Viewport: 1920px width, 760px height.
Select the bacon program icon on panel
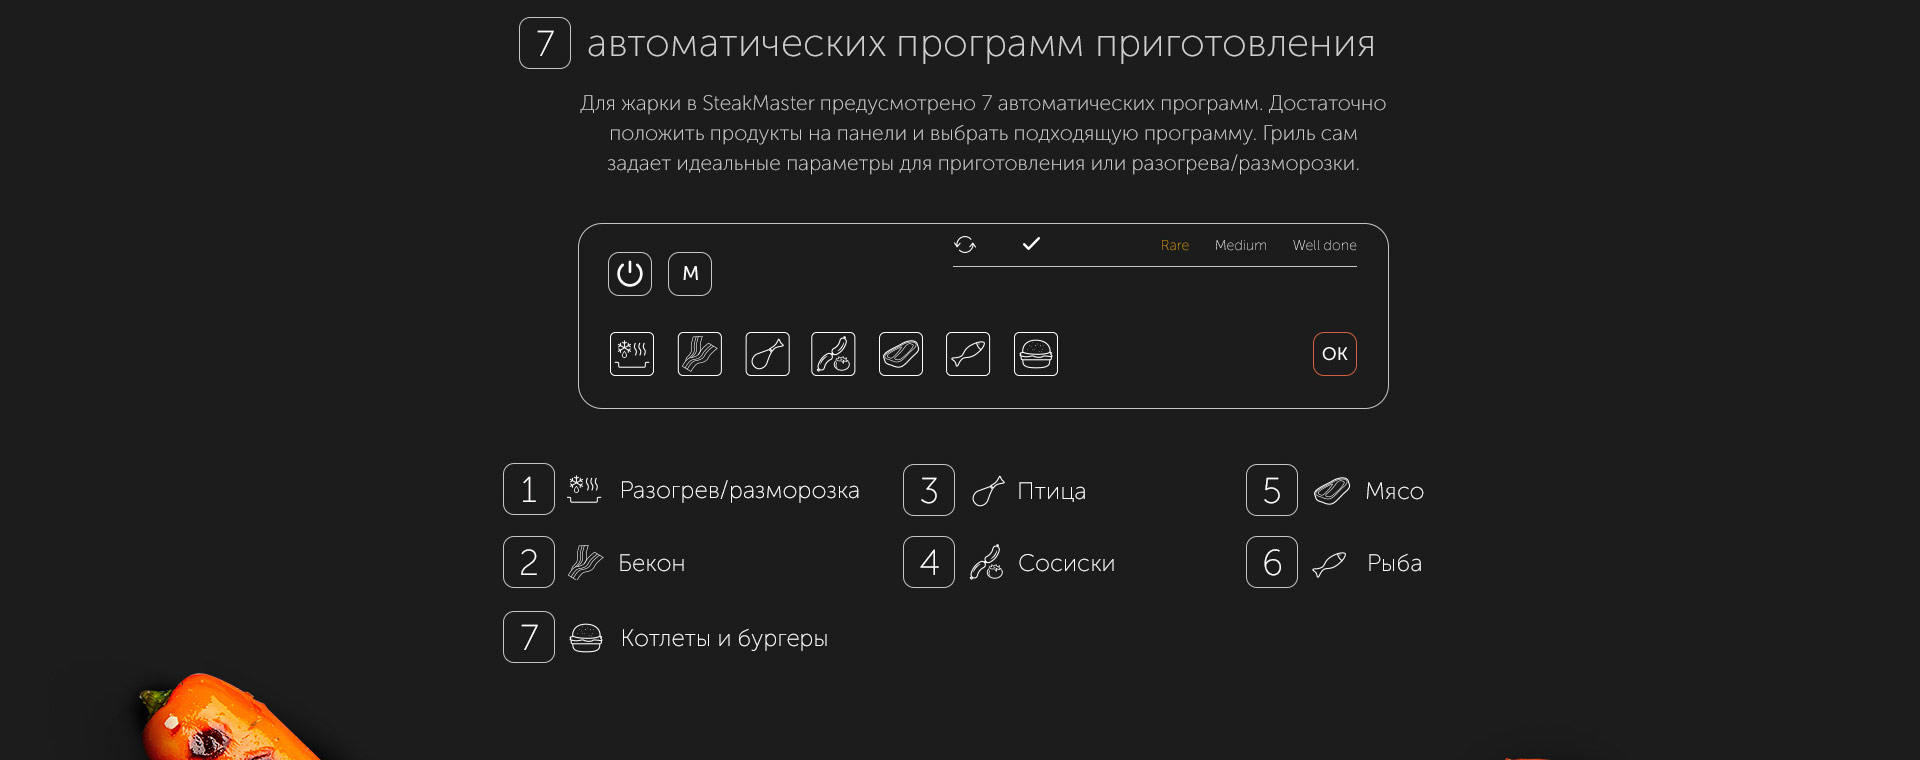coord(699,354)
